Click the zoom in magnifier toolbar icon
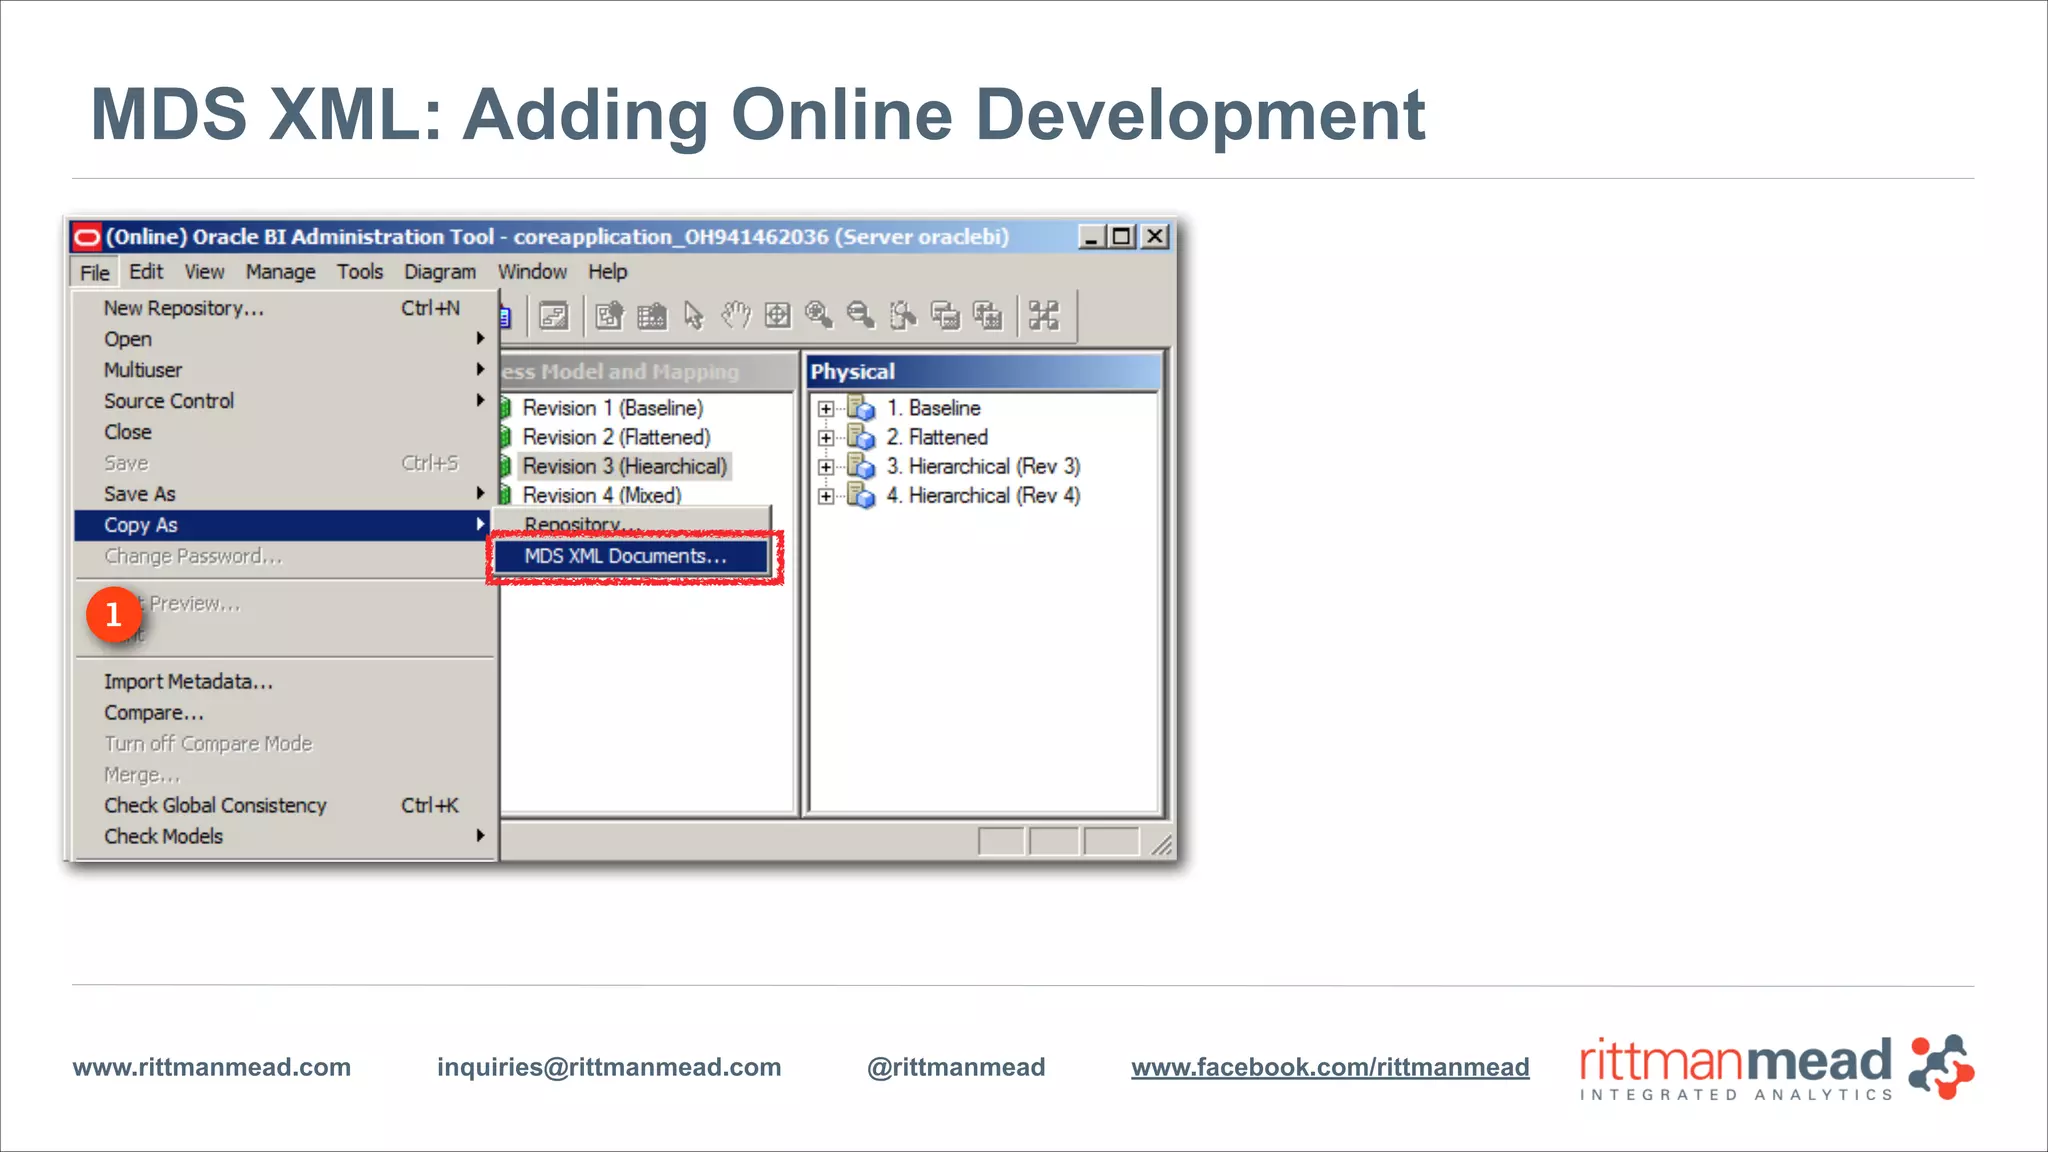Viewport: 2048px width, 1152px height. [x=819, y=316]
